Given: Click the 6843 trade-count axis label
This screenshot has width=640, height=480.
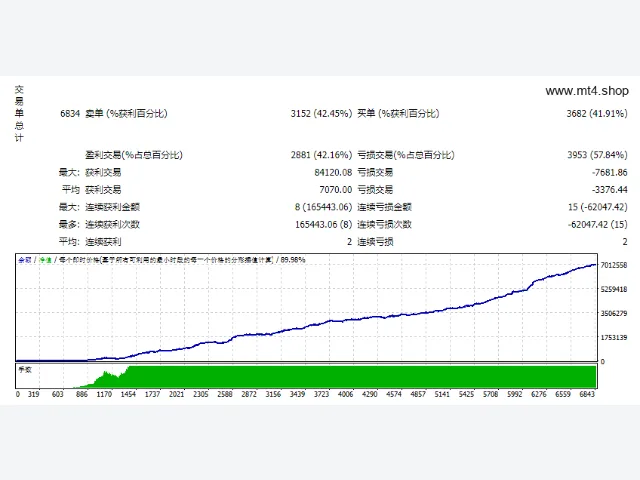Looking at the screenshot, I should click(587, 394).
